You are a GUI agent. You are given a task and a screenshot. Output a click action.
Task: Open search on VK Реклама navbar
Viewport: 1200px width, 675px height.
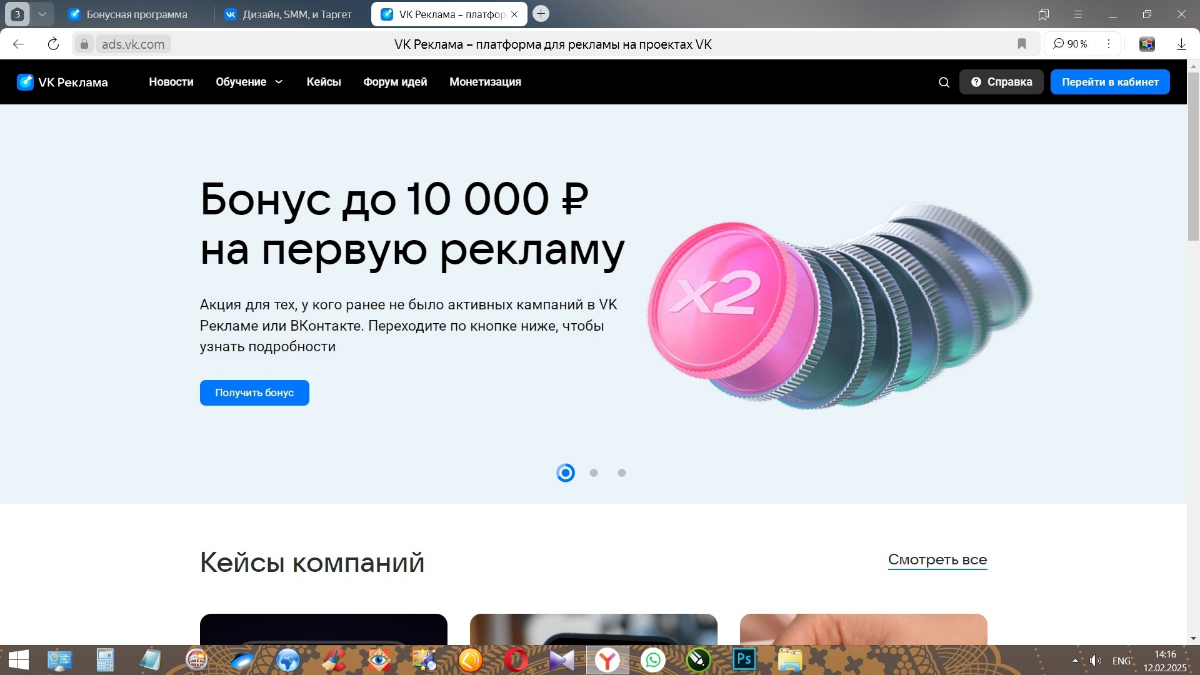click(x=943, y=82)
